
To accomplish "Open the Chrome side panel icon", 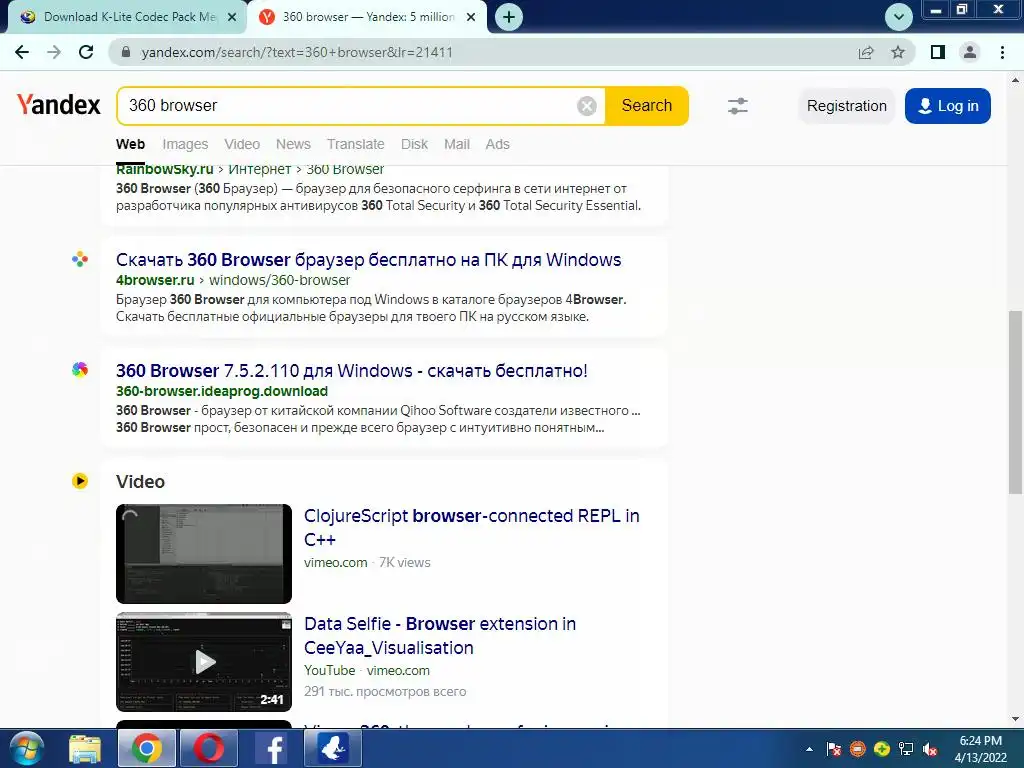I will (938, 52).
